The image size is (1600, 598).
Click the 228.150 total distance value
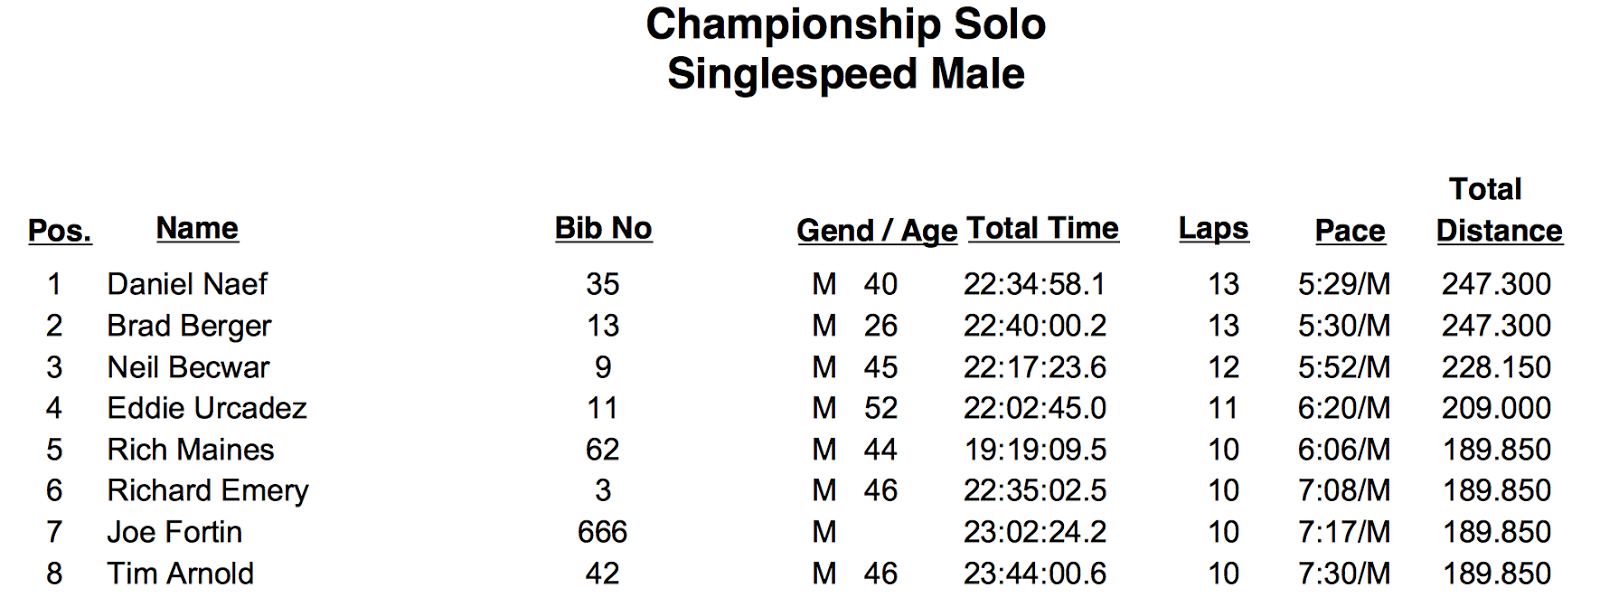[1496, 367]
